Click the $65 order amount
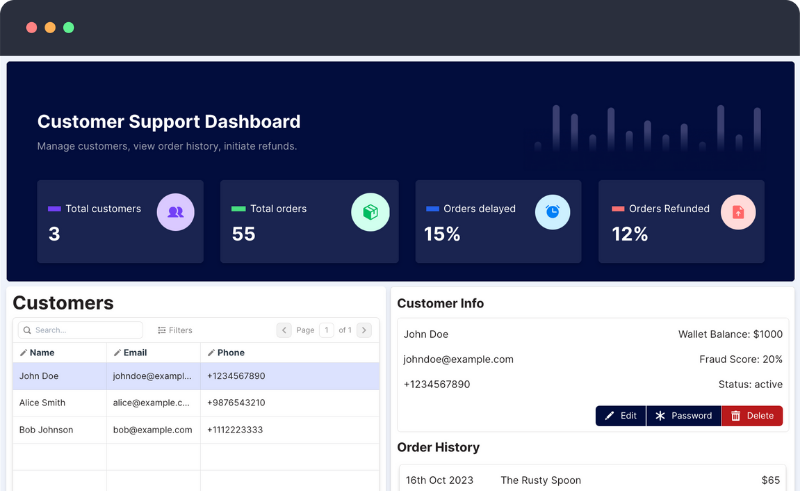The image size is (800, 491). [771, 480]
